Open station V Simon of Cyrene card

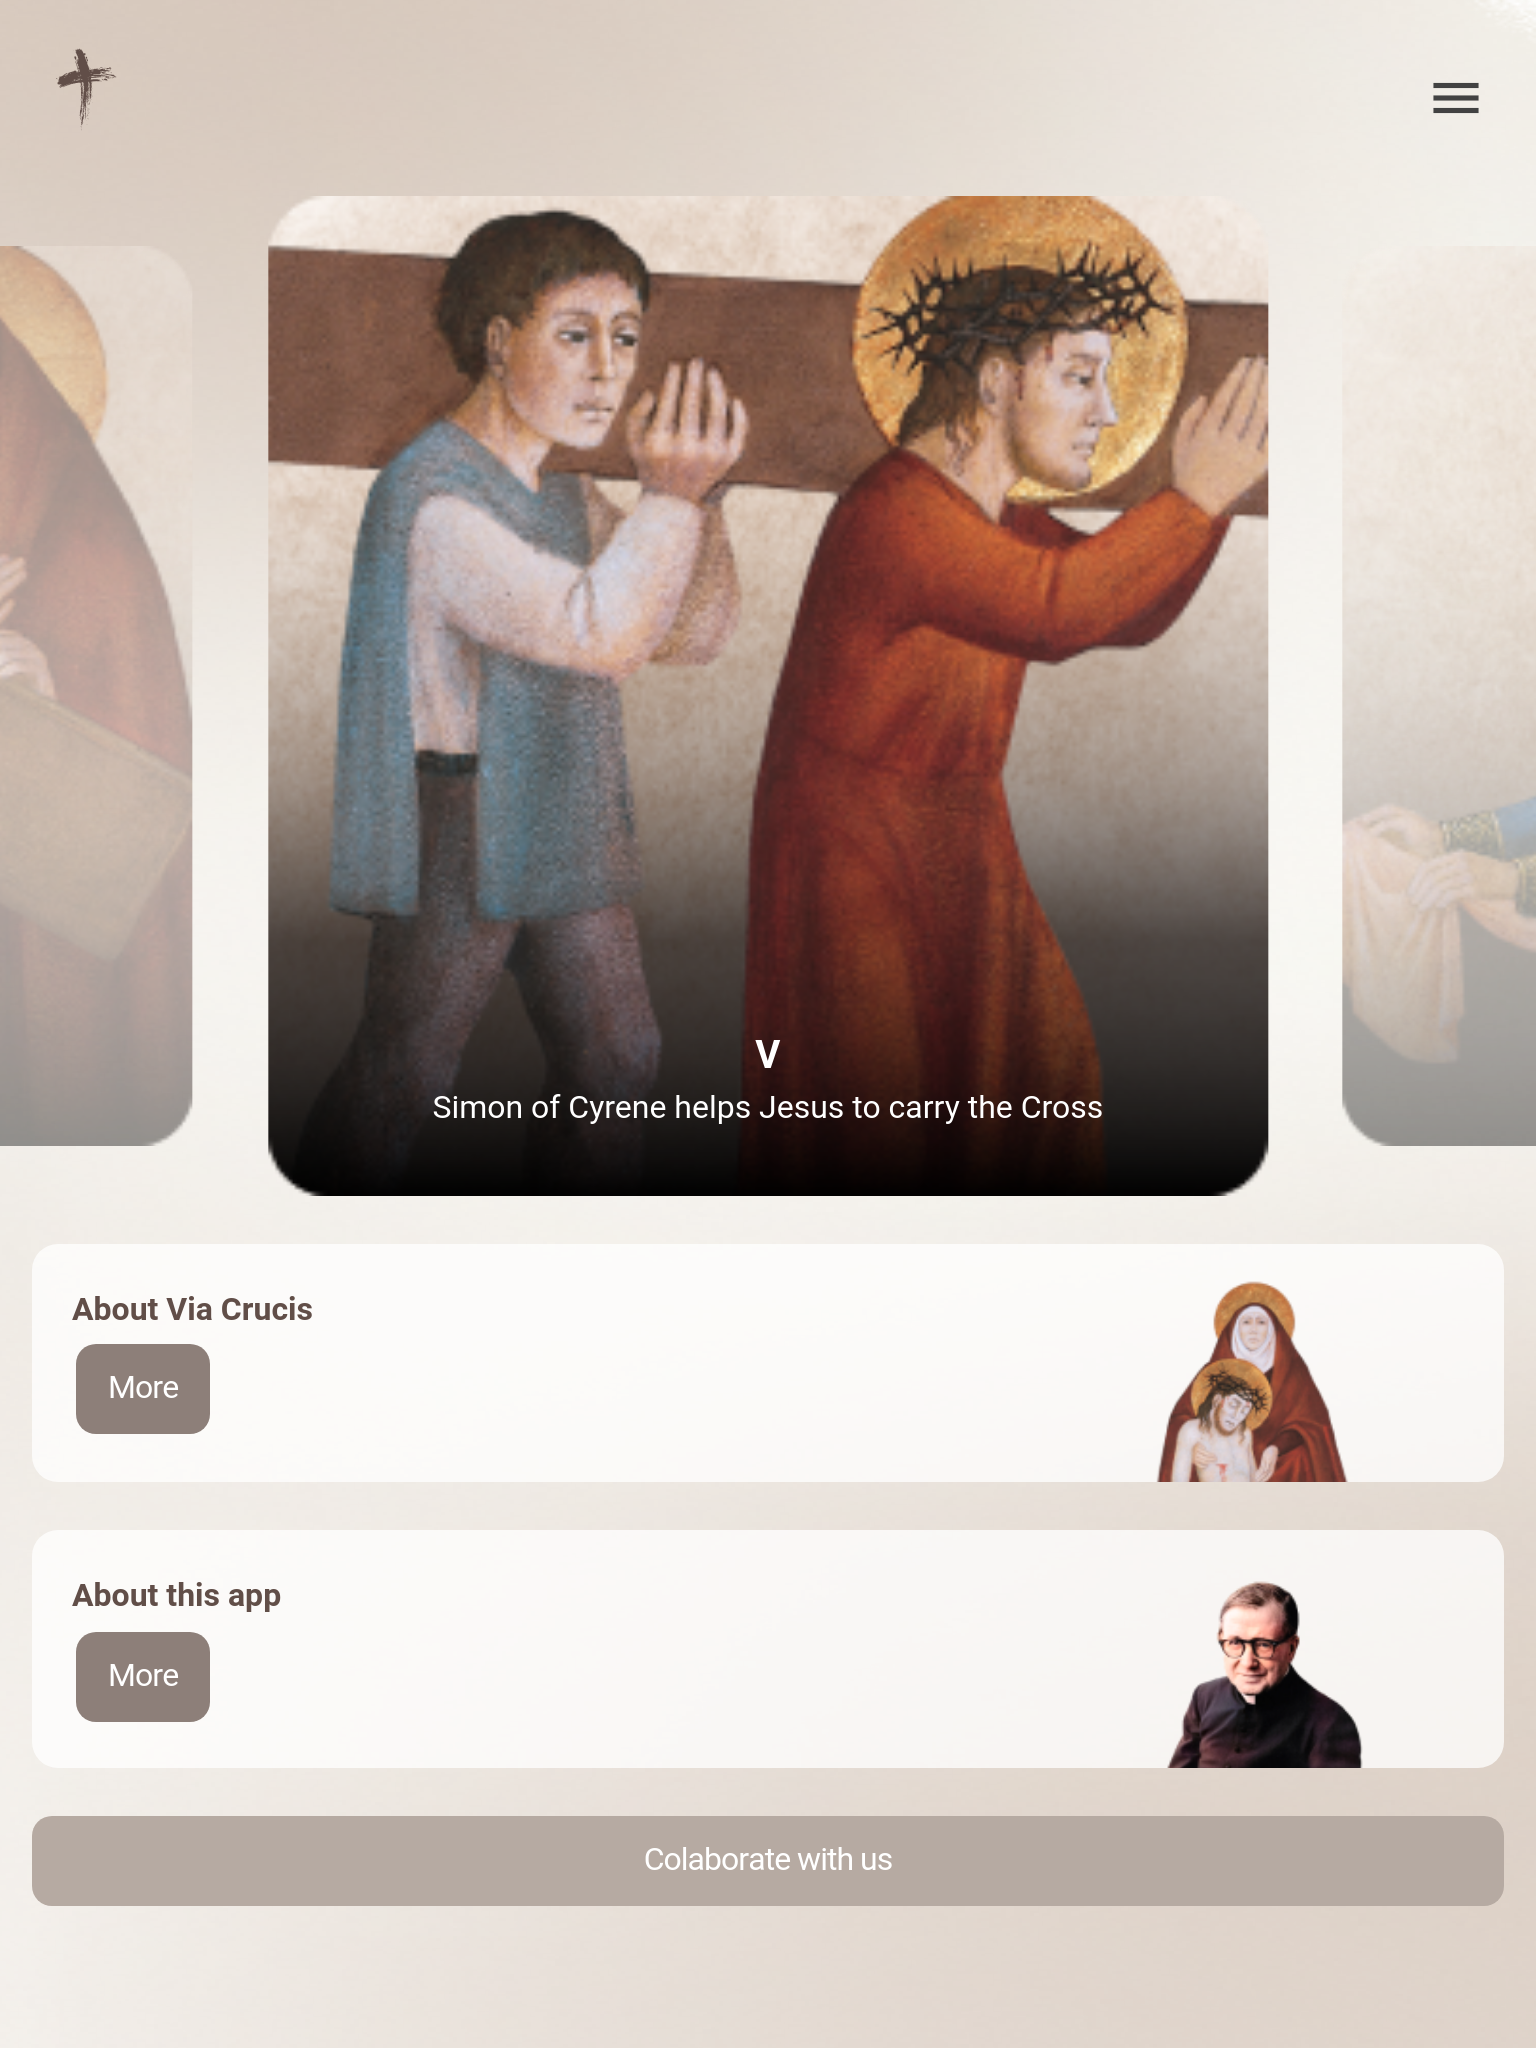click(x=768, y=695)
